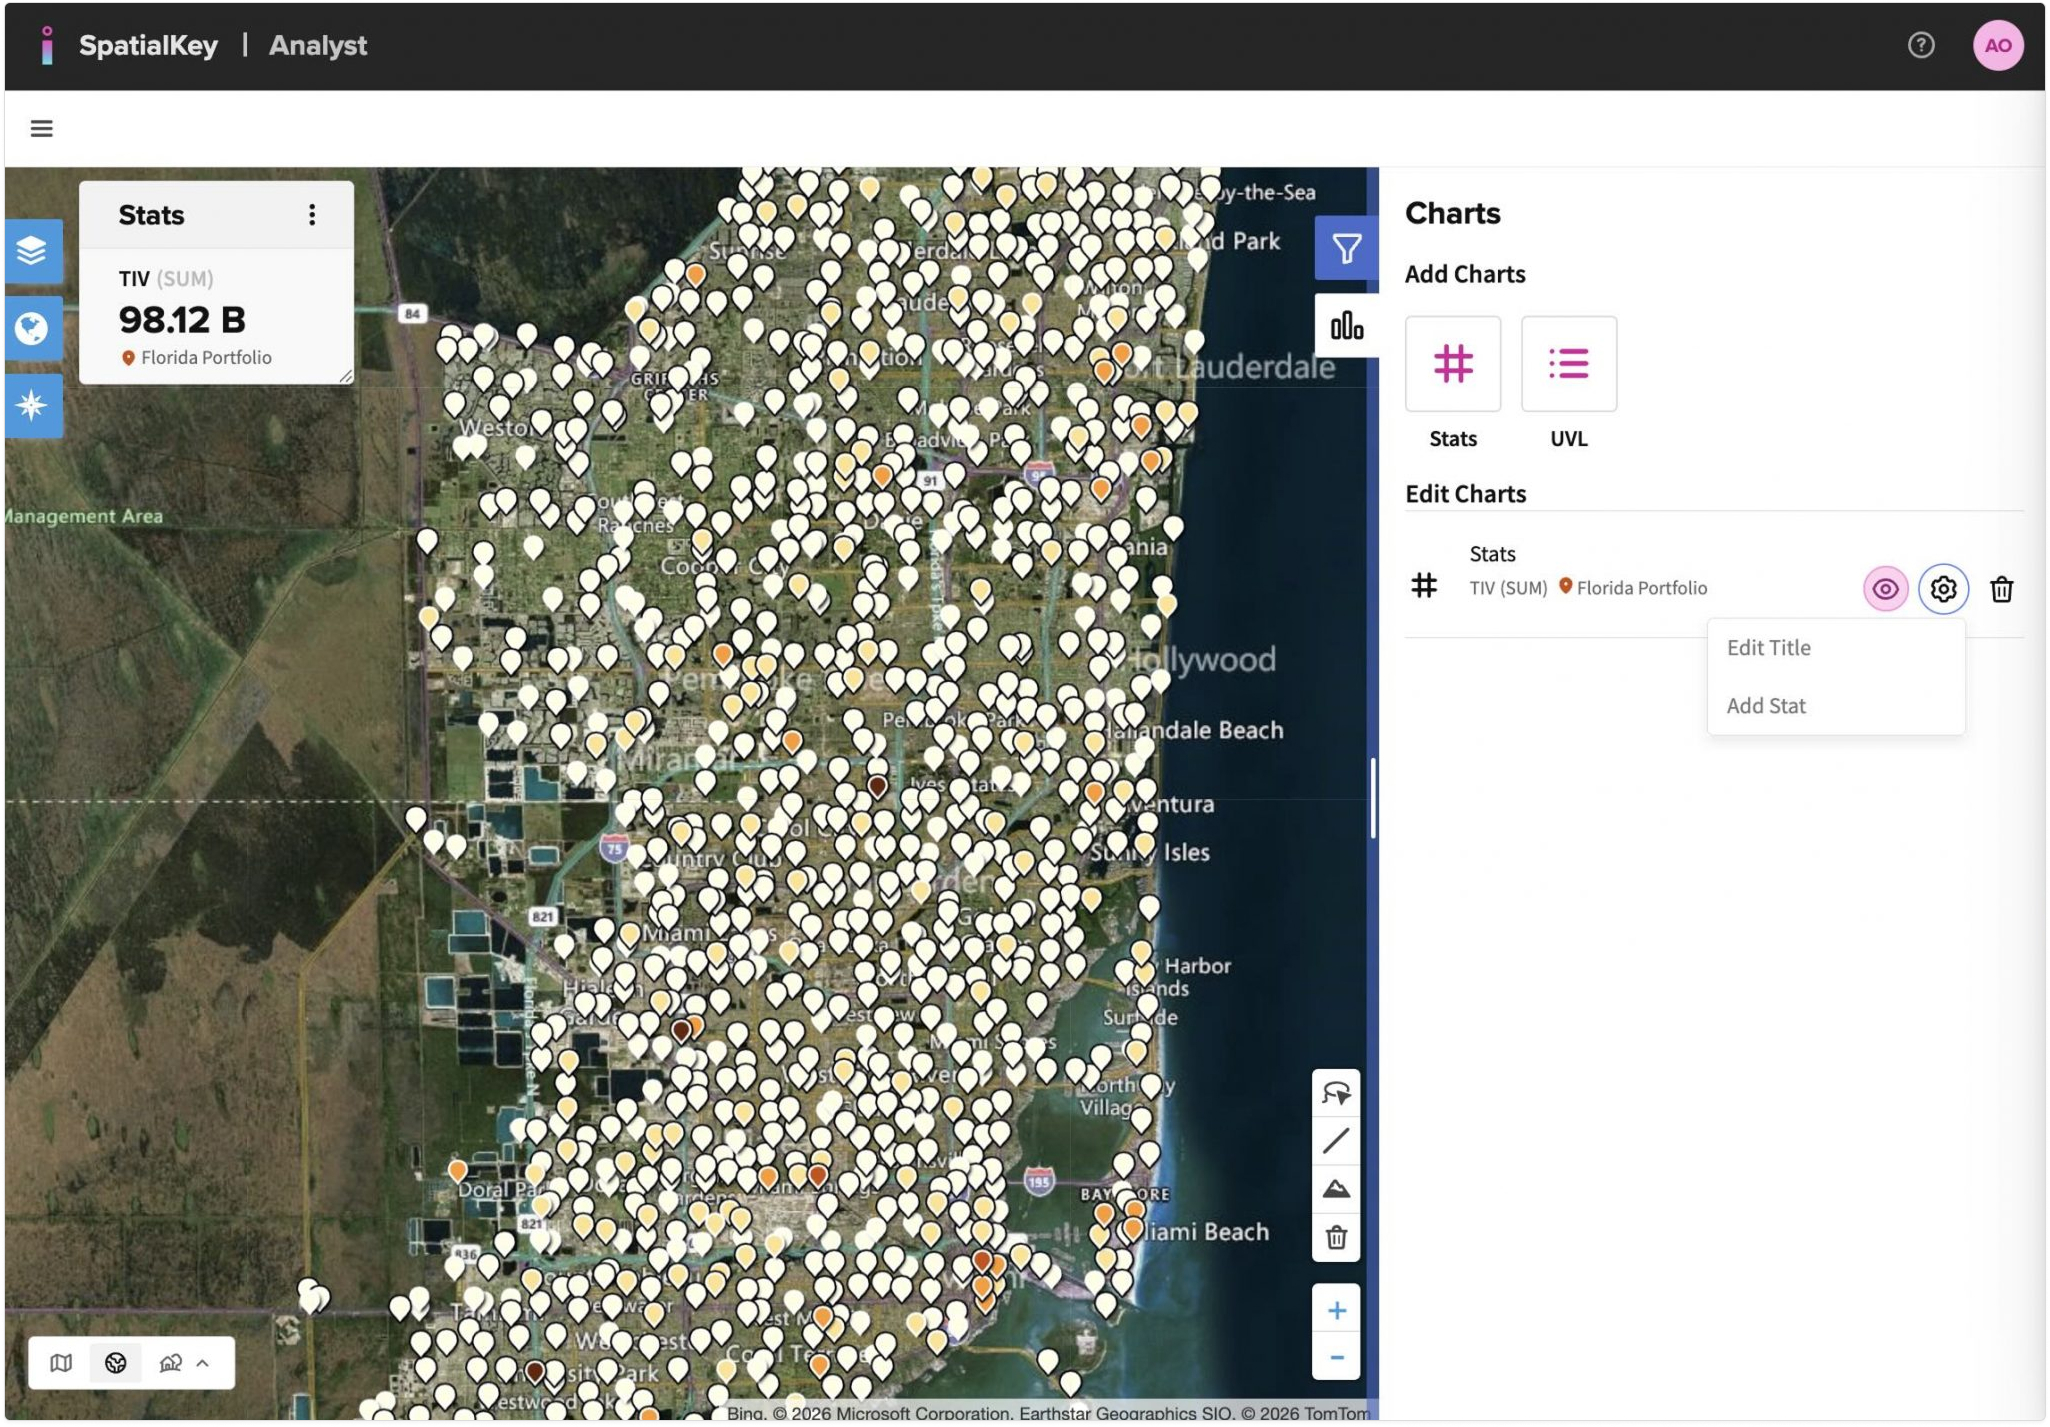Click the blue starburst sidebar icon
The image size is (2050, 1427).
pos(32,405)
